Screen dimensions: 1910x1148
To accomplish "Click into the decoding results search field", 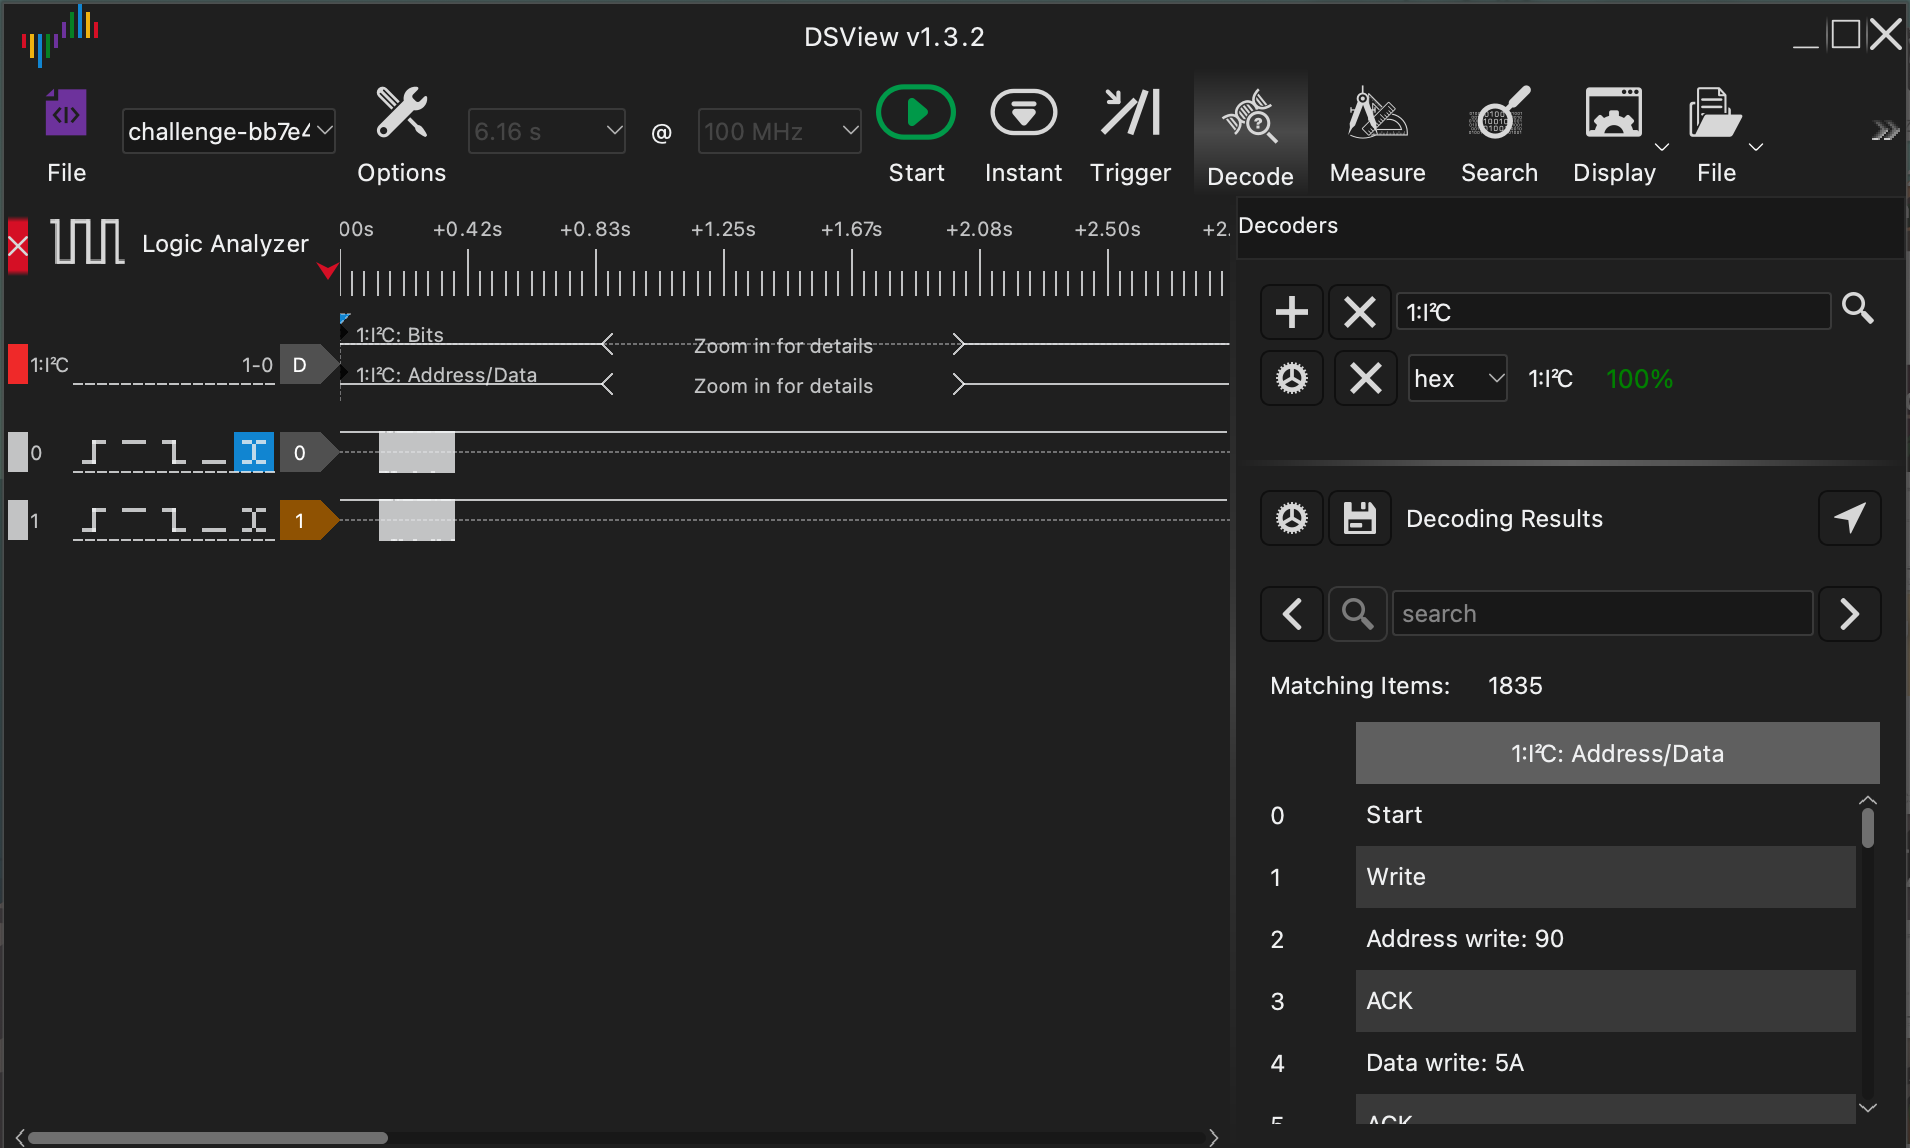I will [x=1602, y=613].
